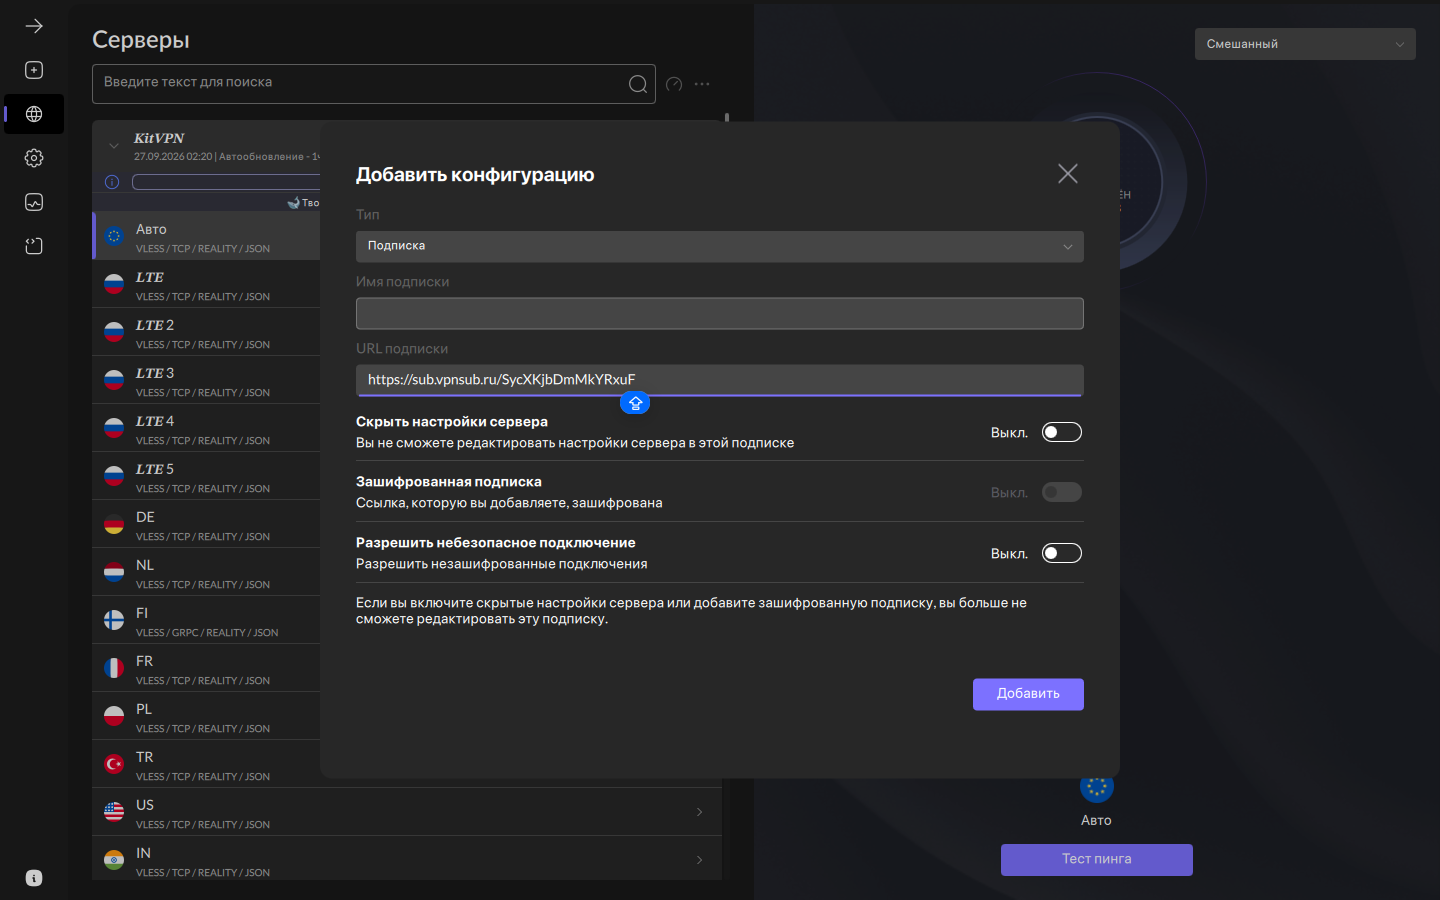This screenshot has height=900, width=1440.
Task: Select the LTE 5 server row
Action: tap(206, 476)
